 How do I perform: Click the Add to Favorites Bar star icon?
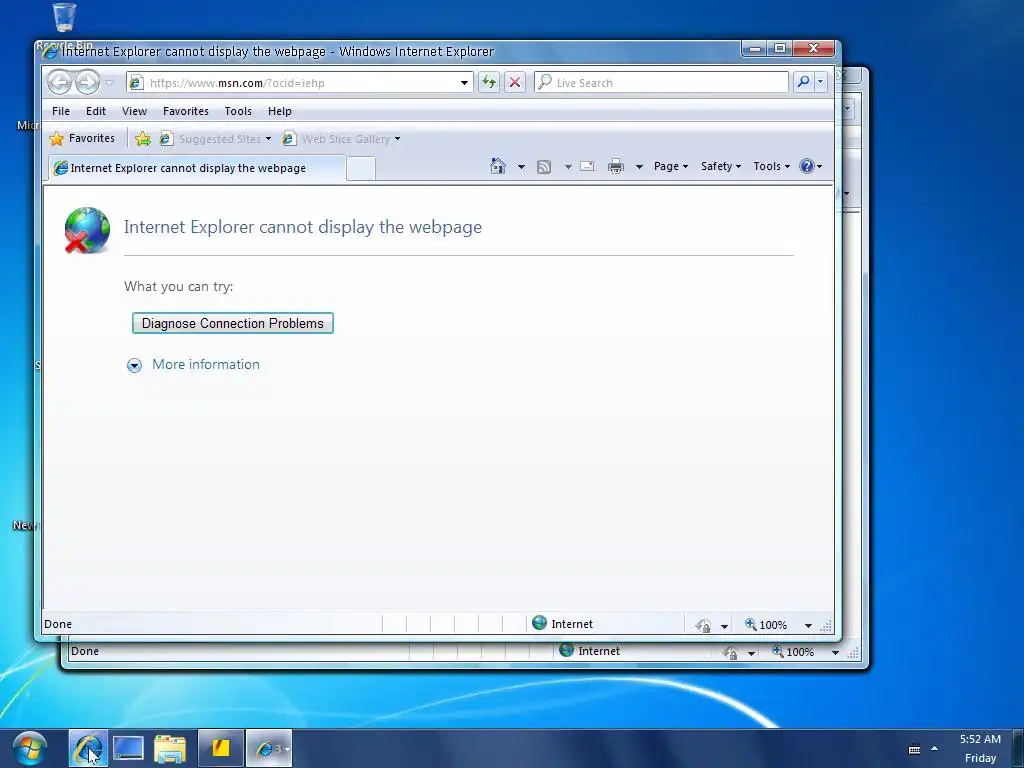(142, 138)
